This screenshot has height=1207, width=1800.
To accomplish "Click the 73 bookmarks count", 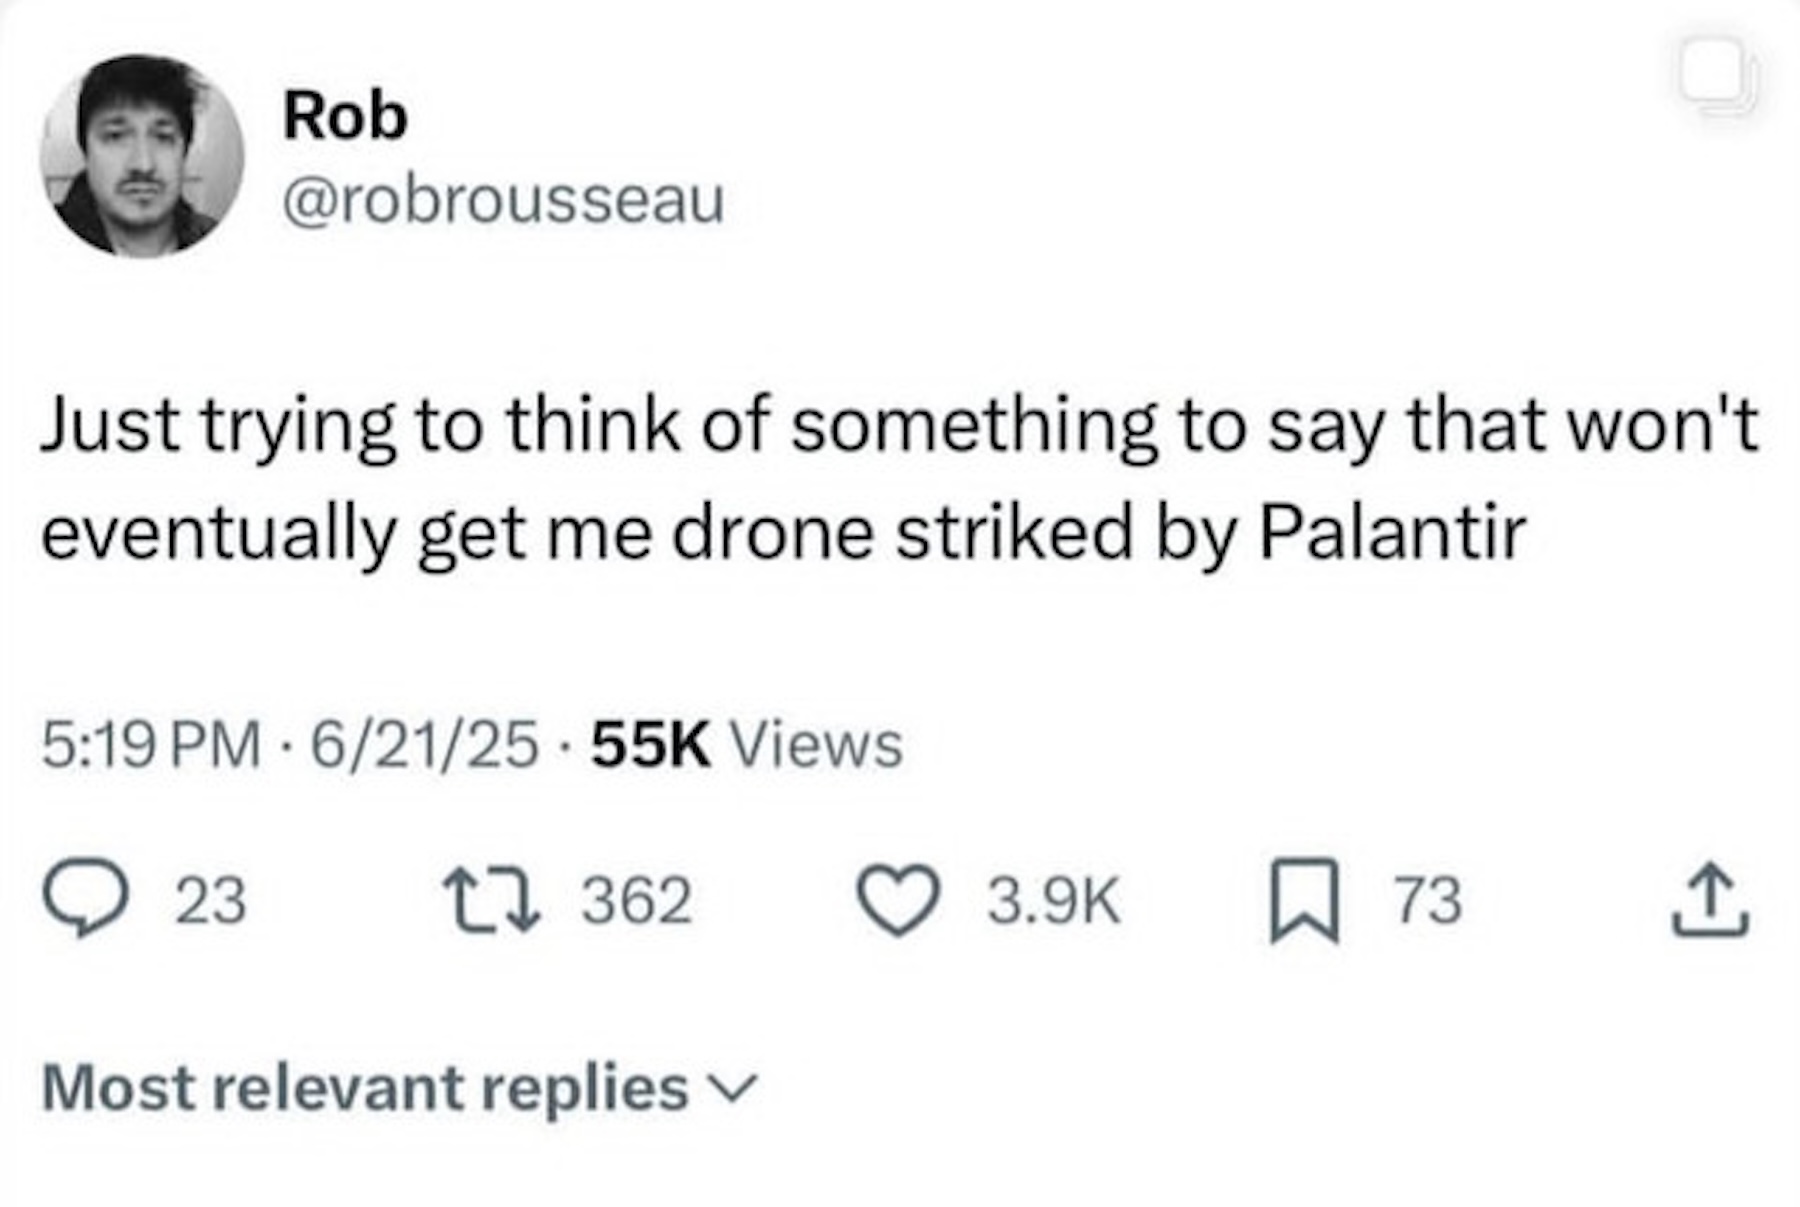I will (x=1428, y=899).
